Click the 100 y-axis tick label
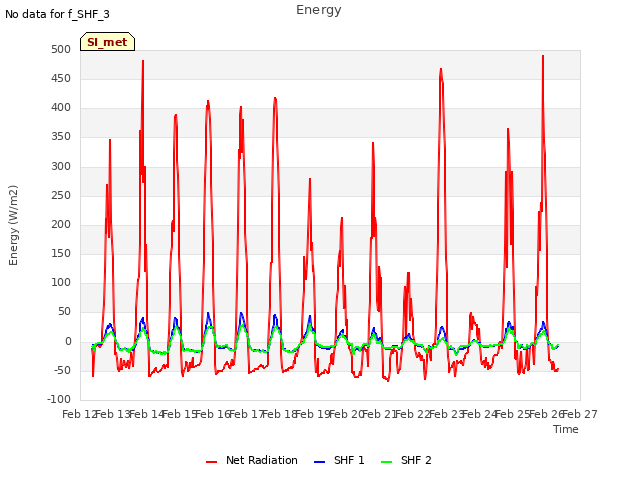This screenshot has width=640, height=480. point(61,282)
